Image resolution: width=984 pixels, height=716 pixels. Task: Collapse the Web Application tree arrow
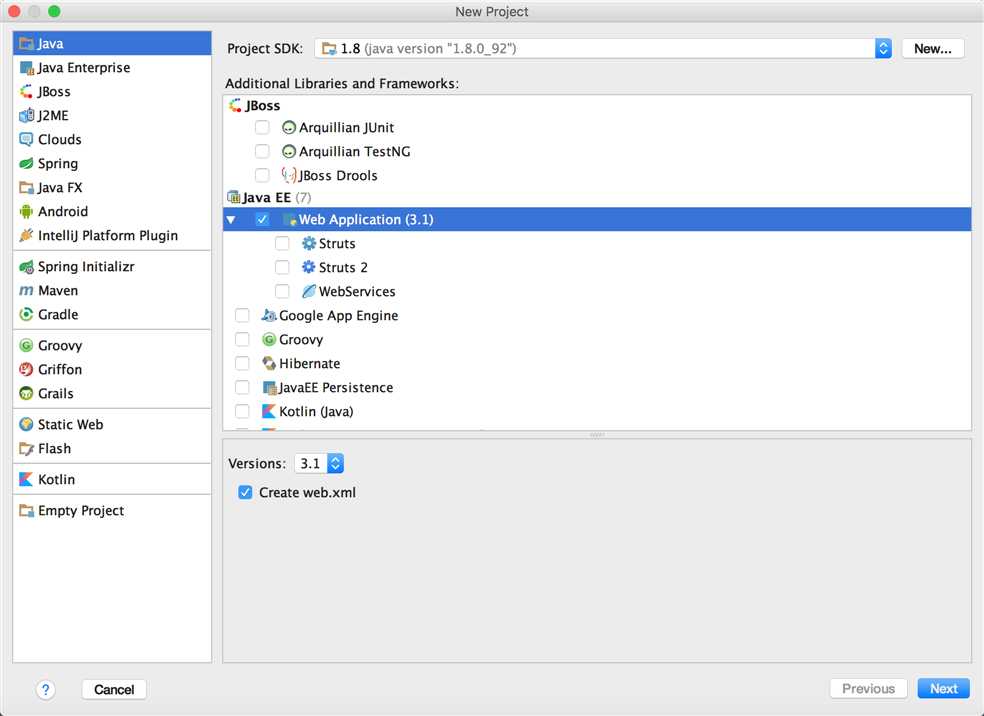click(232, 220)
